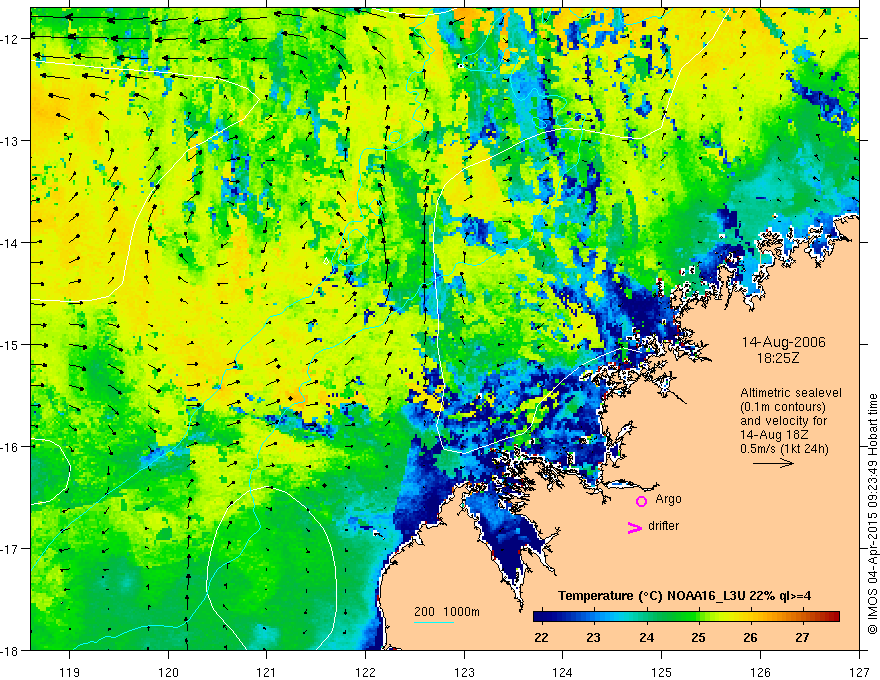Click latitude axis label -12

[11, 39]
